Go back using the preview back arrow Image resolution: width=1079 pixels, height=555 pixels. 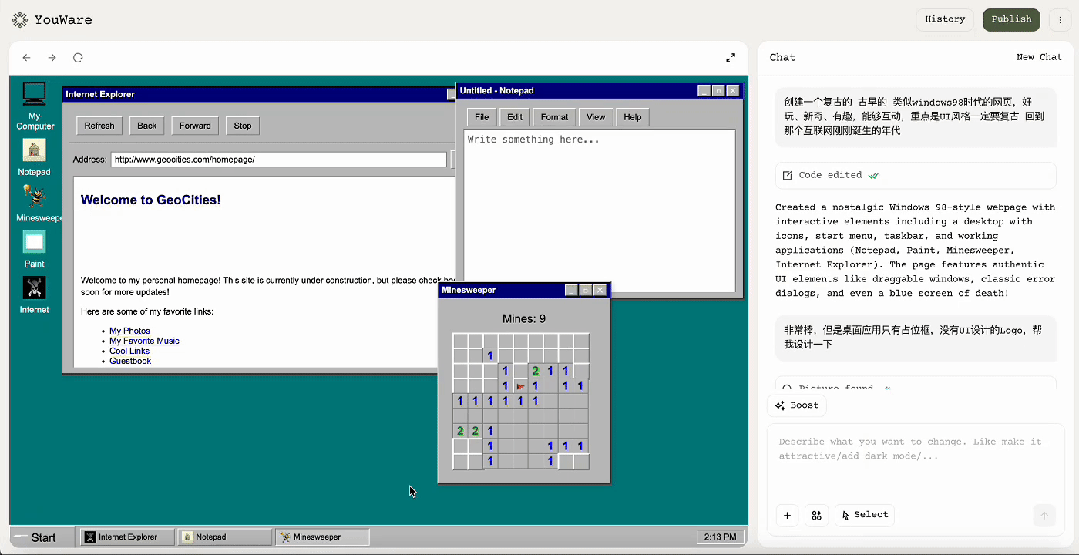click(26, 58)
